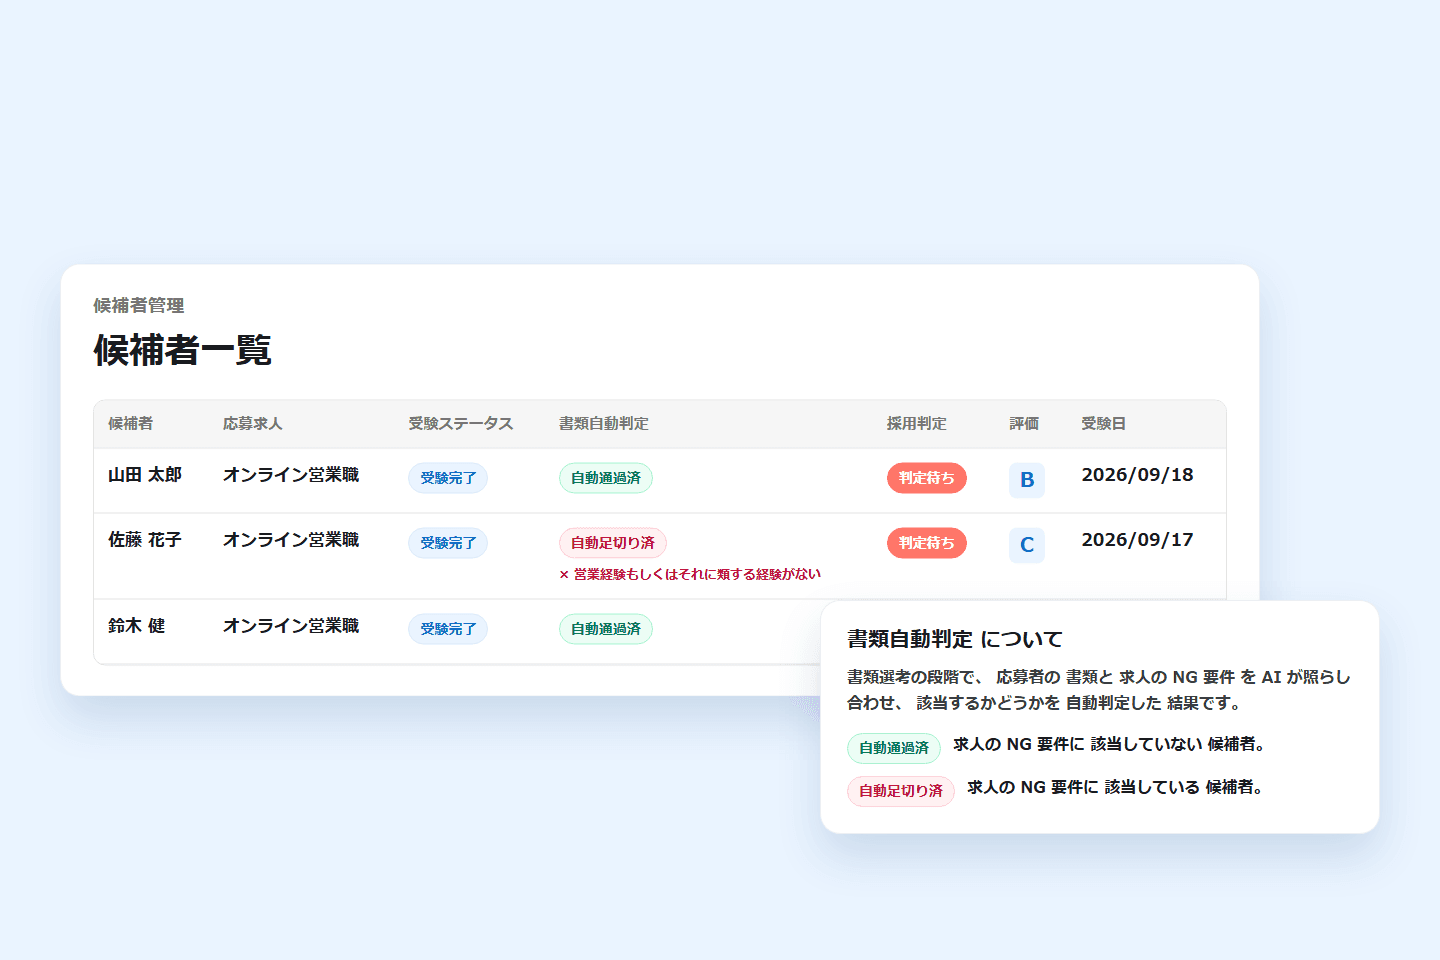Select candidate 山田 太郎

(145, 475)
